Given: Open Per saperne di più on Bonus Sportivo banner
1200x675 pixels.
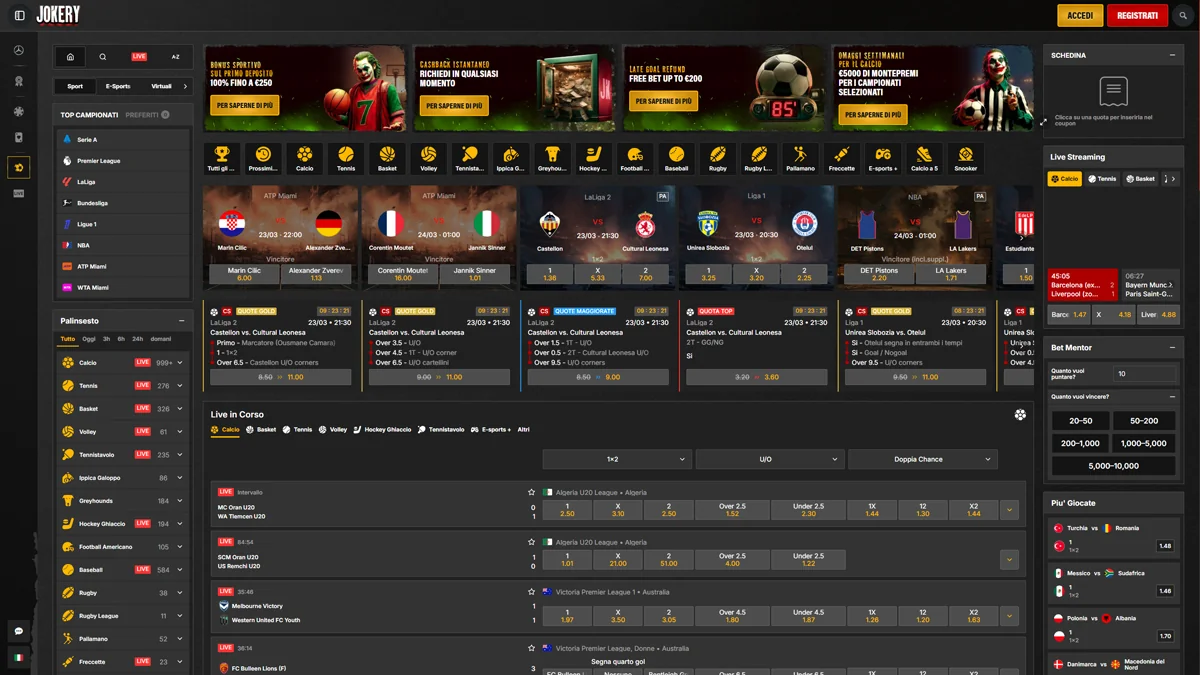Looking at the screenshot, I should coord(244,105).
